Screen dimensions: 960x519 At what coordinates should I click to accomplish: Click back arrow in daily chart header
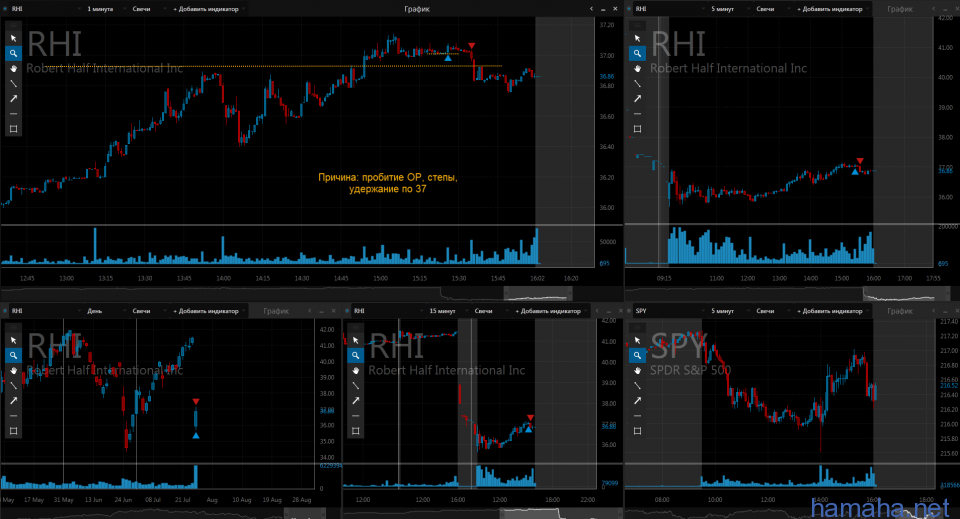tap(310, 311)
